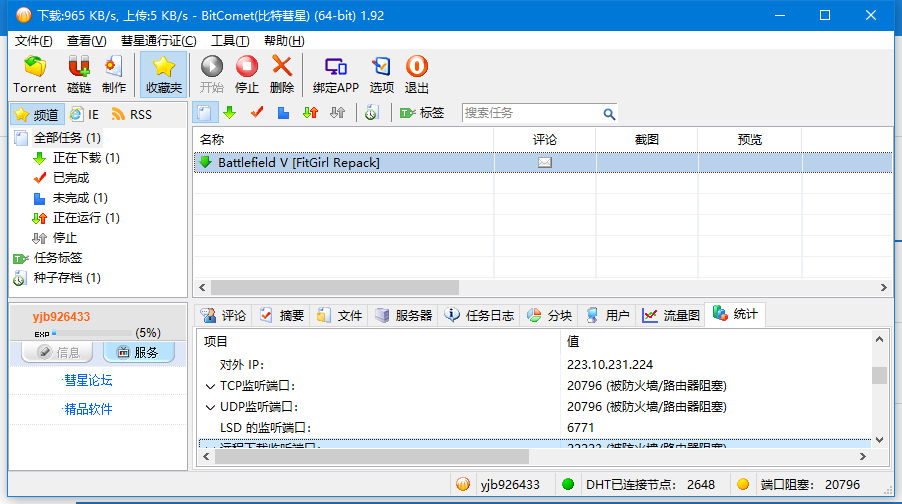Delete the task with 删除
This screenshot has width=902, height=504.
pos(282,75)
